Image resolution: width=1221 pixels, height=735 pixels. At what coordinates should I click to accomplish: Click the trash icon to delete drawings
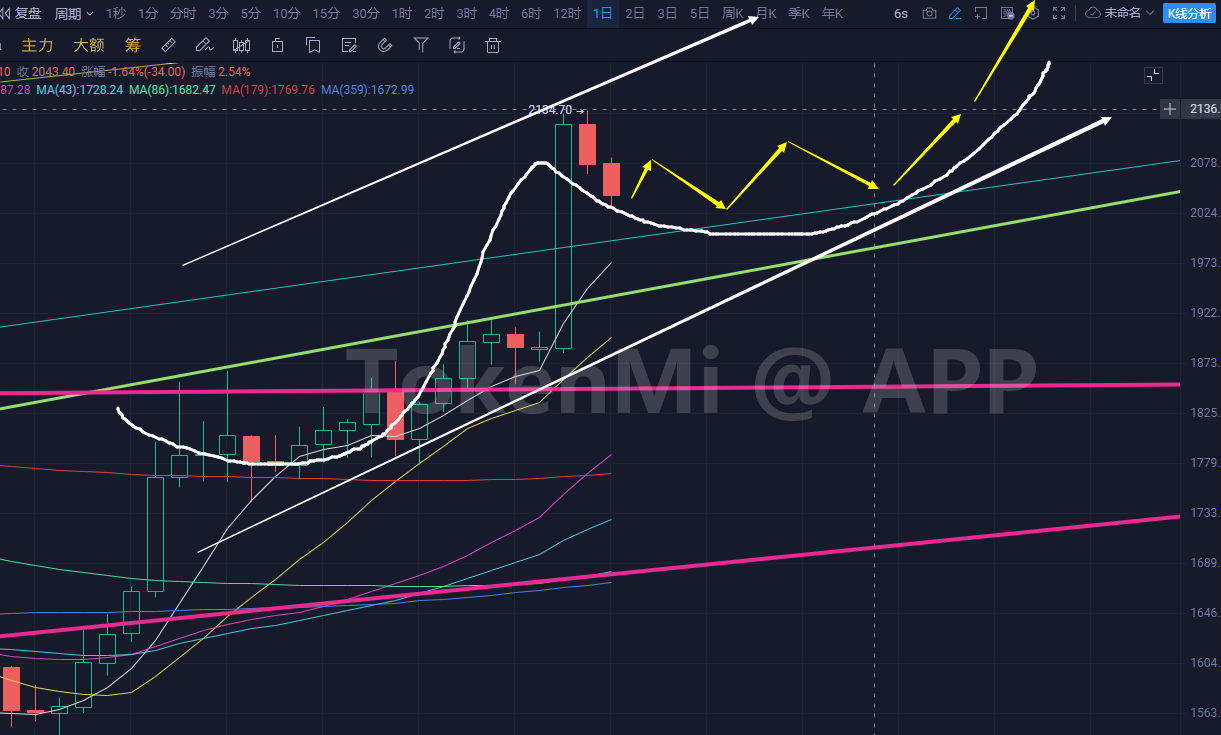coord(492,45)
